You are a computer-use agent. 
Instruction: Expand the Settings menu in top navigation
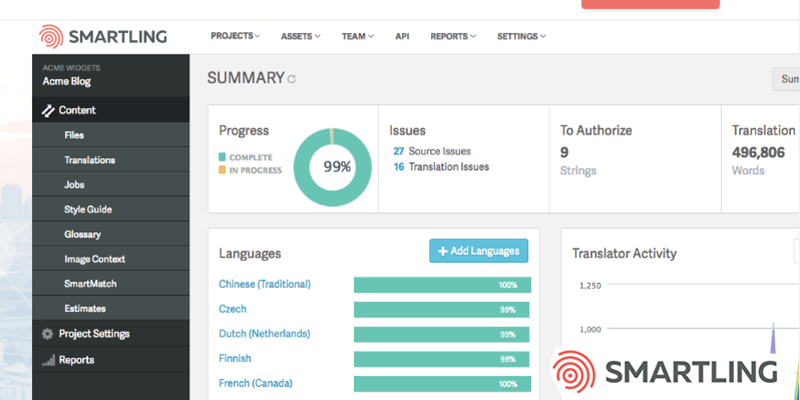pos(521,36)
